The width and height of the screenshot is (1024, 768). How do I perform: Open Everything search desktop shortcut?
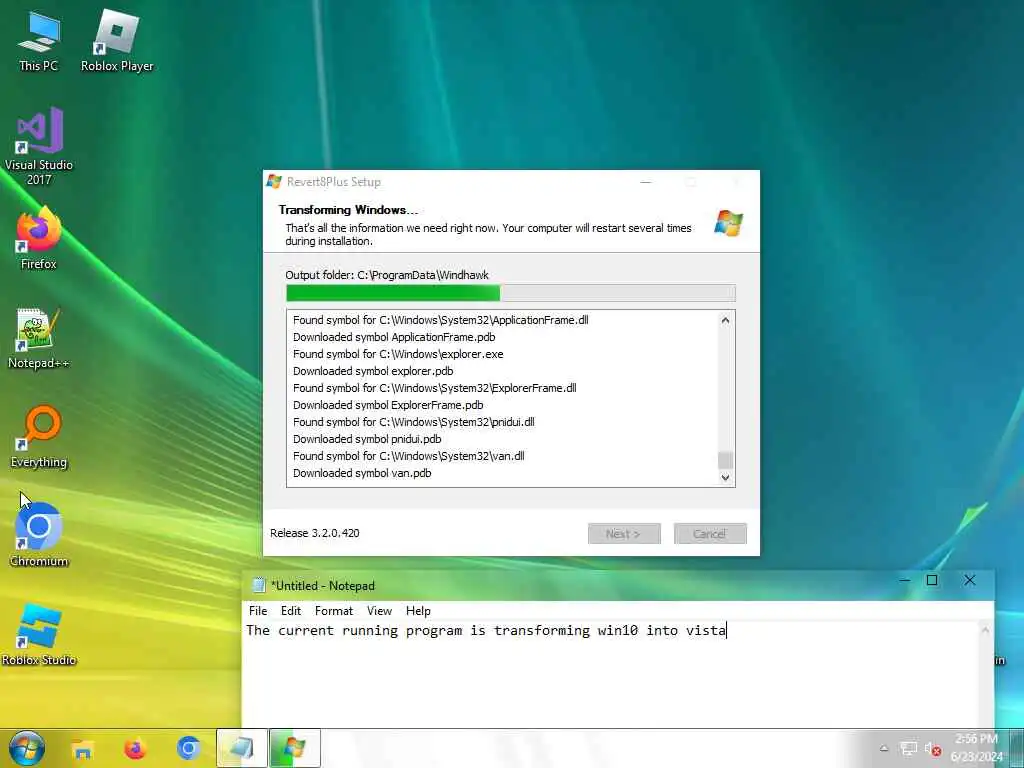pos(39,436)
